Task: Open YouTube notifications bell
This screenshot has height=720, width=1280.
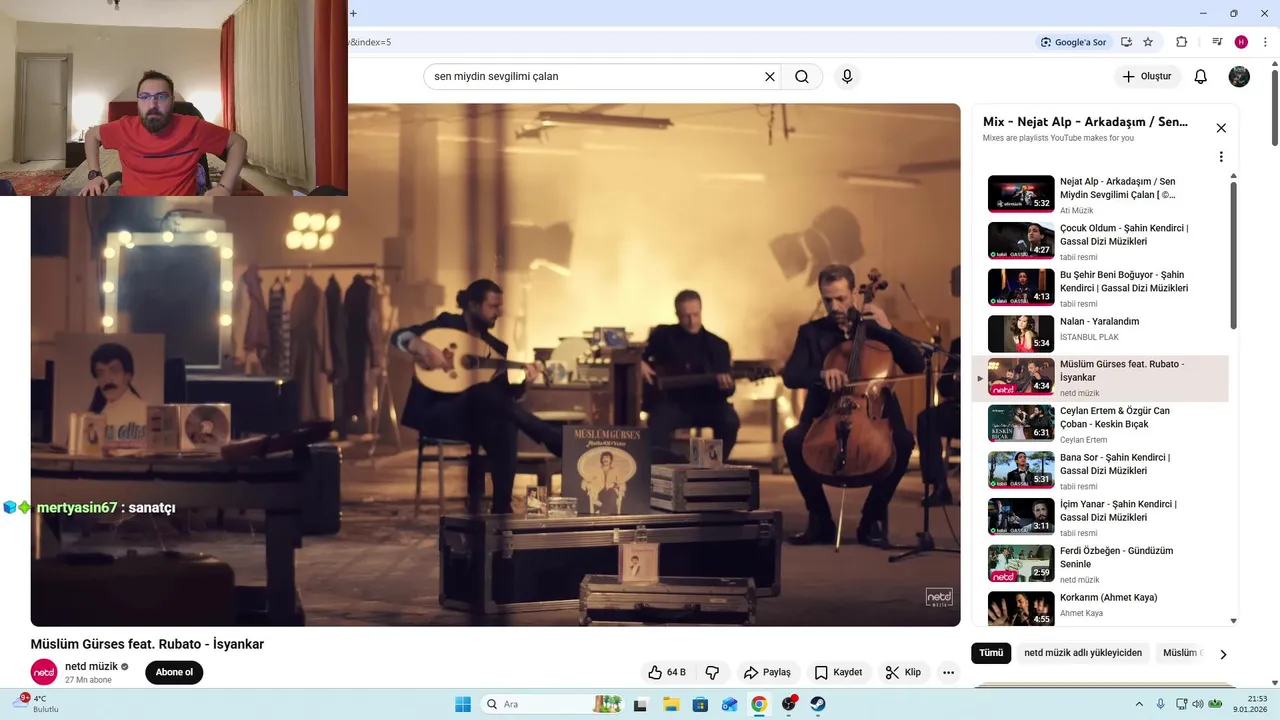Action: tap(1201, 76)
